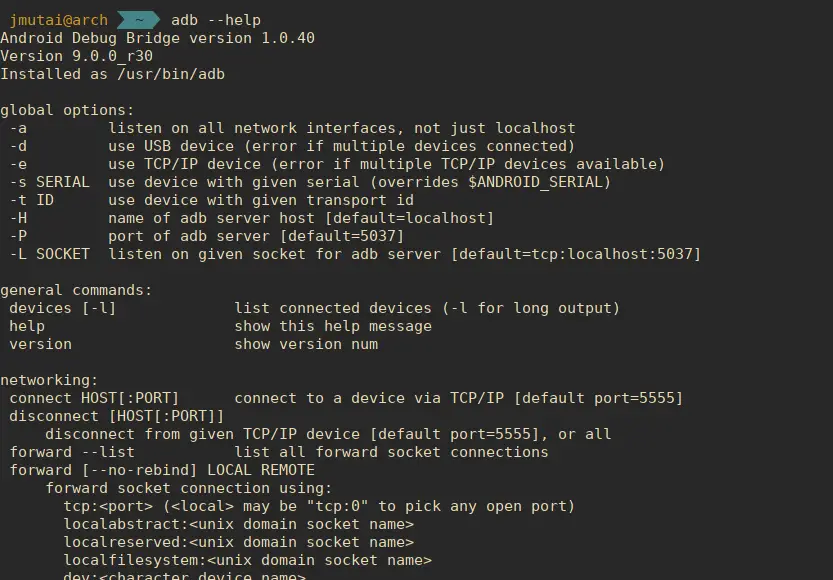Click the connect HOST[:PORT] command
The image size is (833, 580).
point(94,398)
